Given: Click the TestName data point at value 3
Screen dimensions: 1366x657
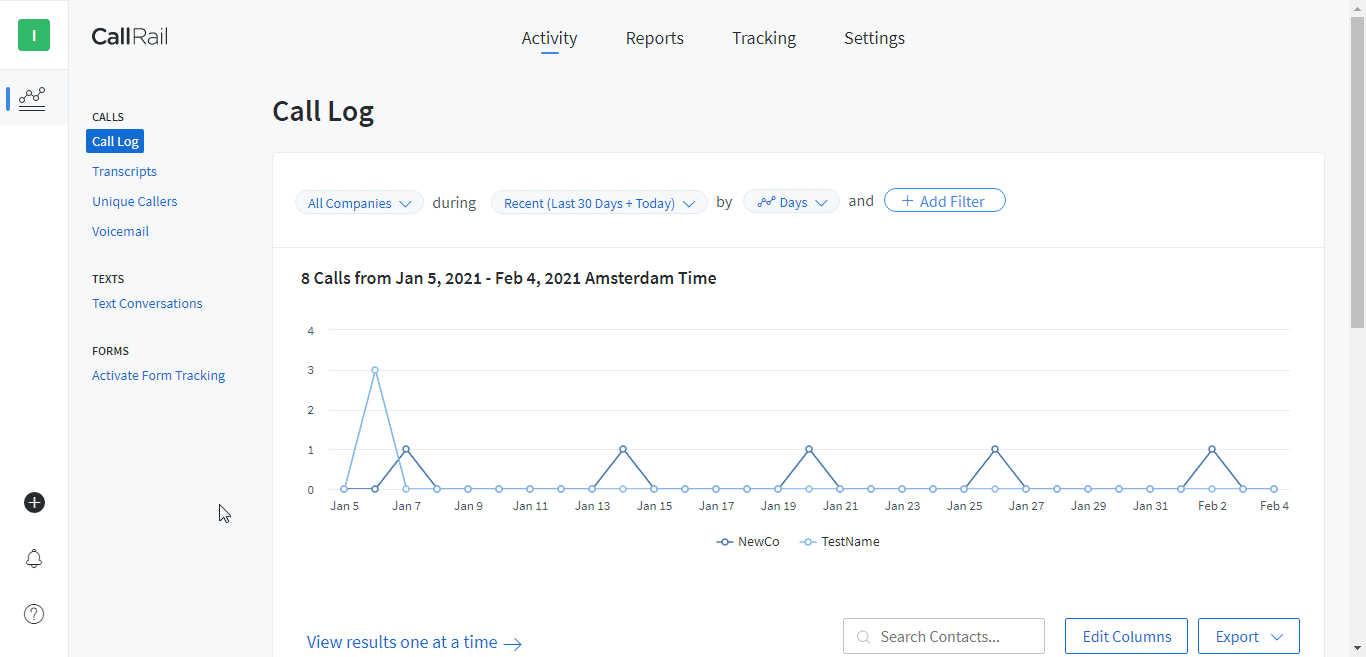Looking at the screenshot, I should [375, 370].
